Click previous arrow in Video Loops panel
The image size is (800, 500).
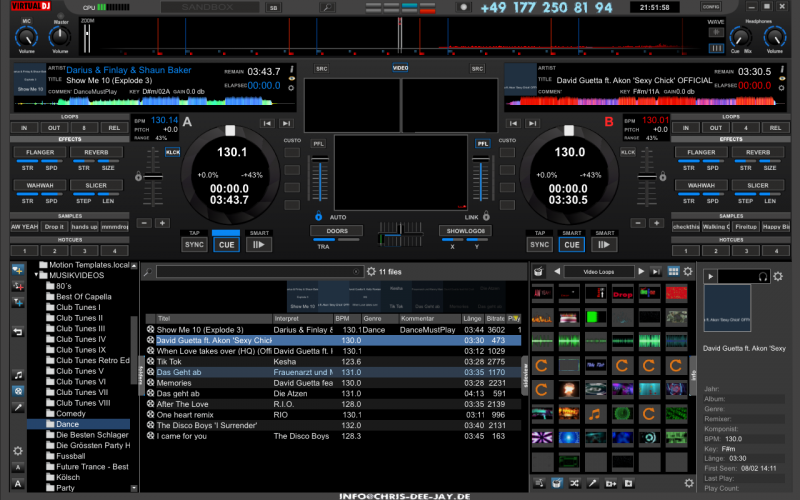click(557, 271)
